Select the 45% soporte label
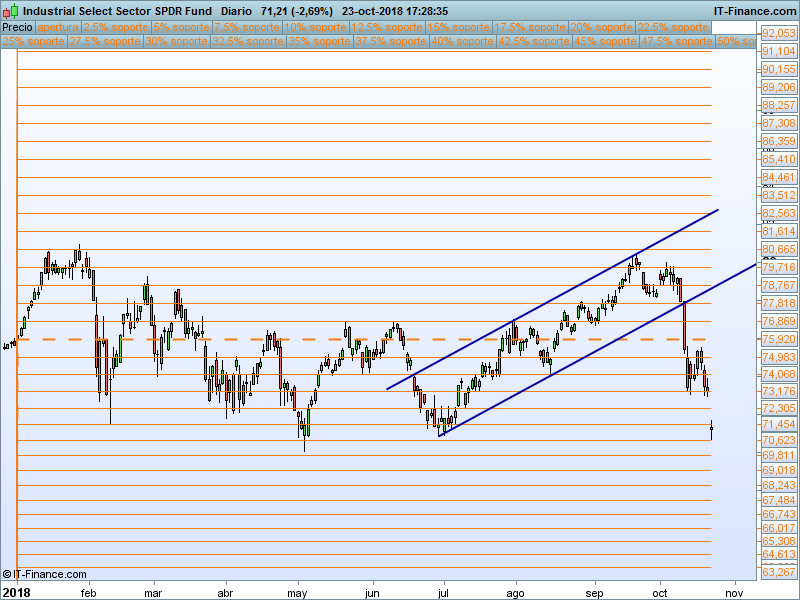This screenshot has width=800, height=600. (605, 41)
